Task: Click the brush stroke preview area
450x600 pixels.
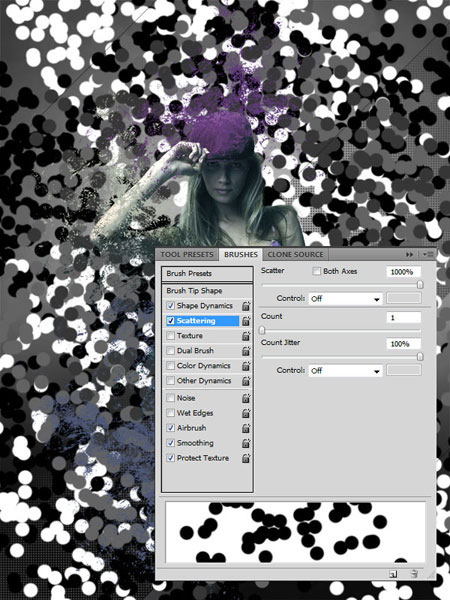Action: tap(295, 532)
